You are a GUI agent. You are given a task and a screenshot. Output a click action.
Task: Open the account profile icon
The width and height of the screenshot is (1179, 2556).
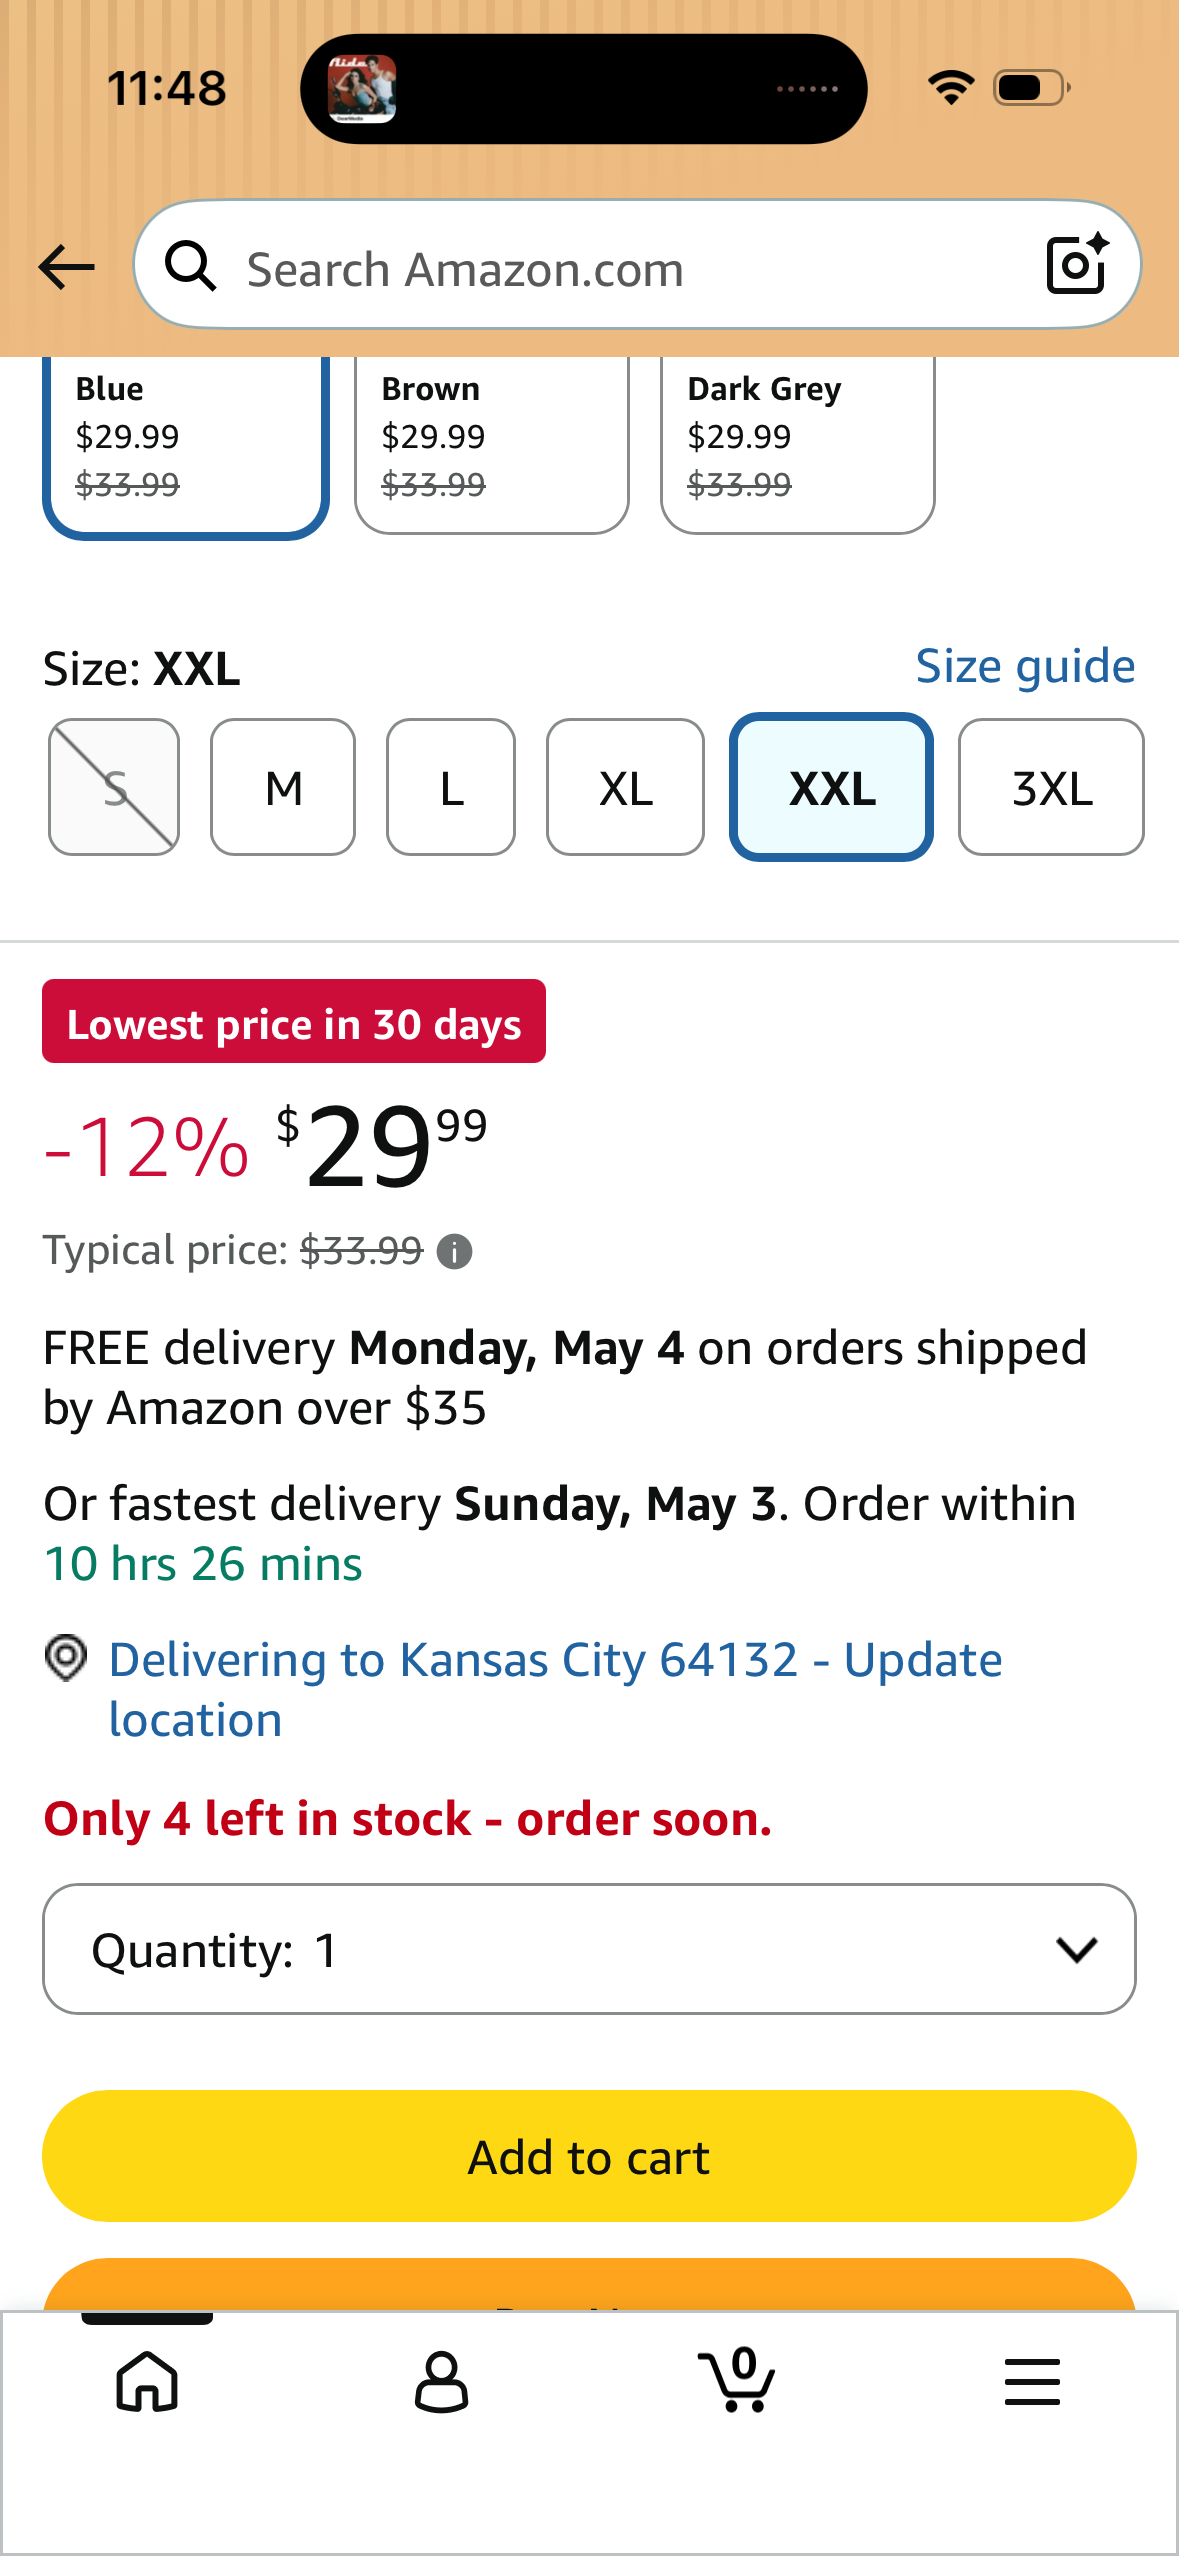click(441, 2381)
